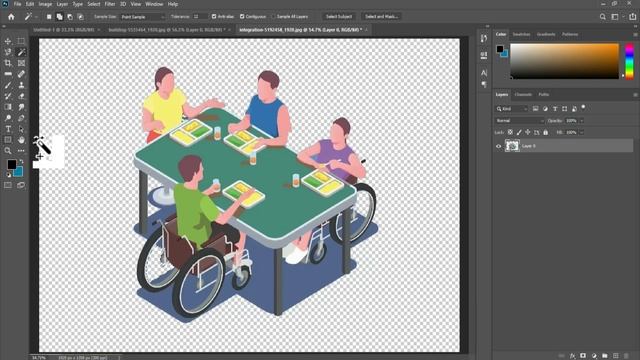Hide Layer 0 with eye icon

(498, 146)
